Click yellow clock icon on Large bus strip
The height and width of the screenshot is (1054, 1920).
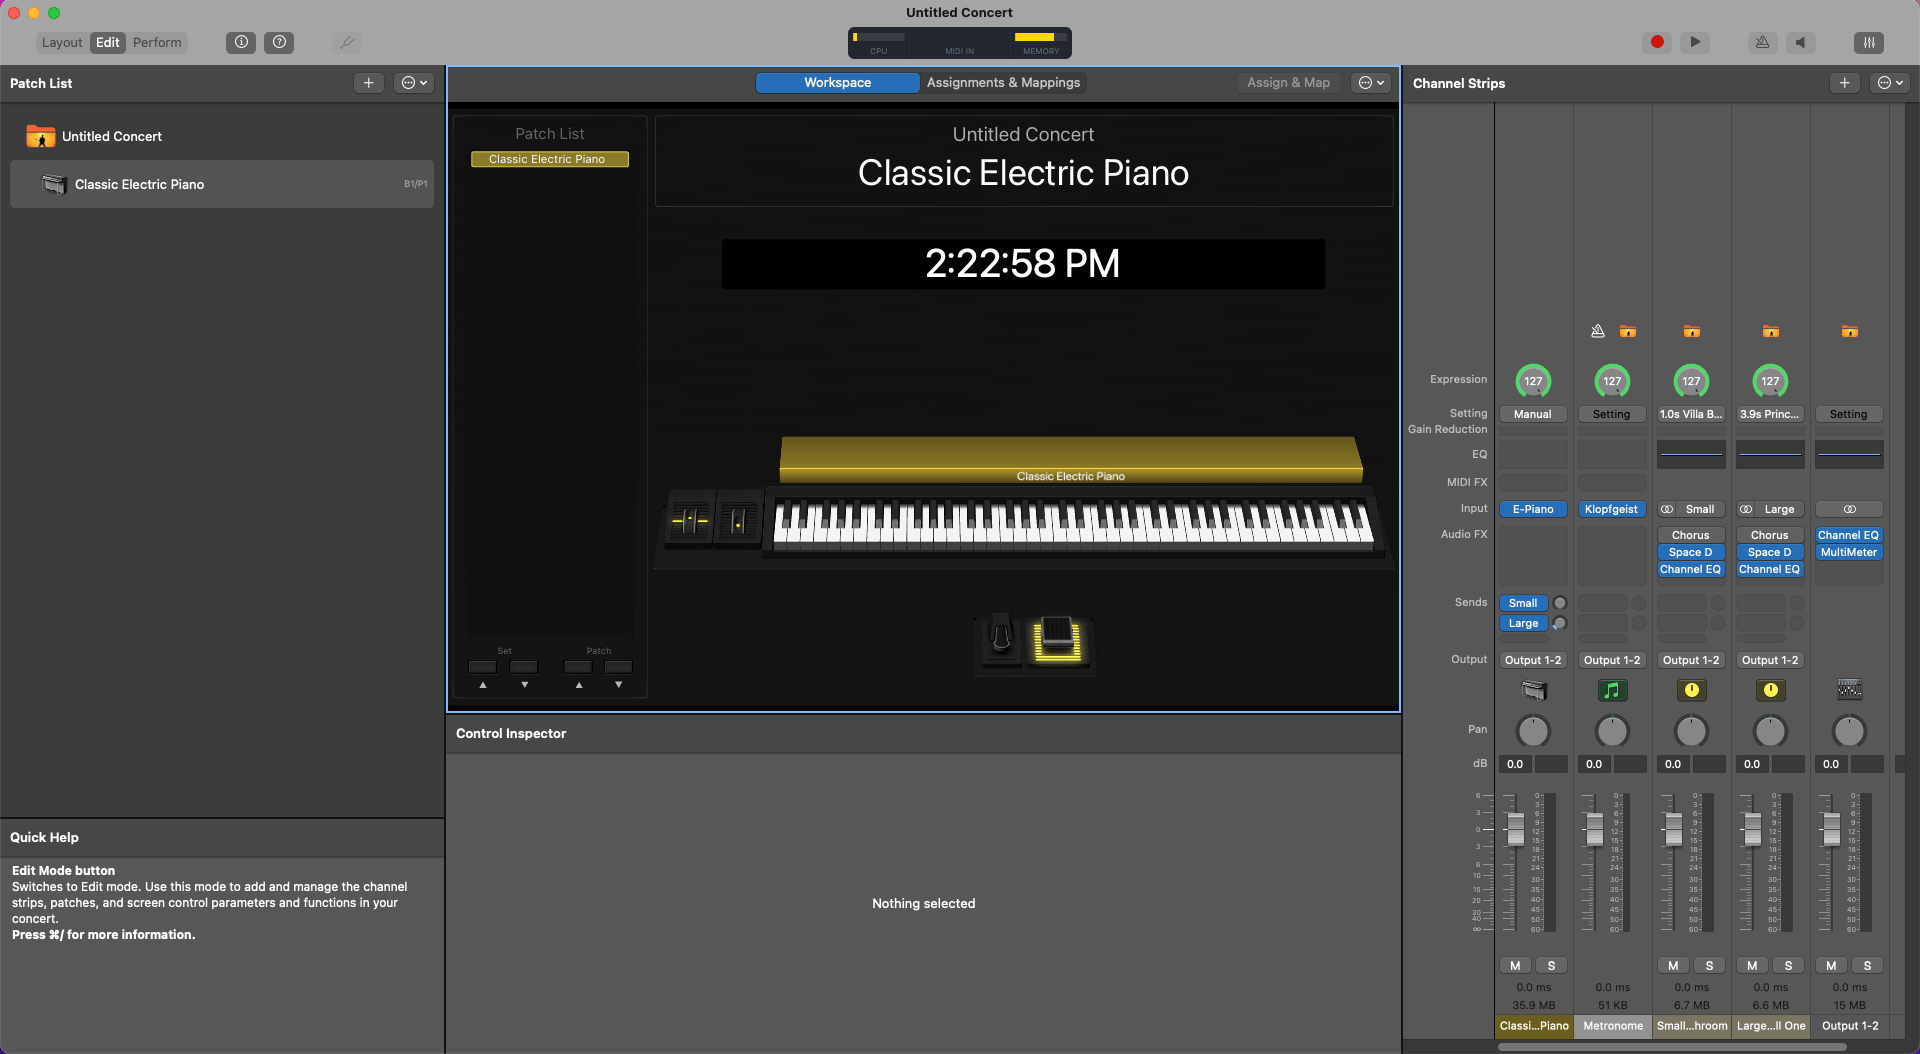tap(1770, 690)
